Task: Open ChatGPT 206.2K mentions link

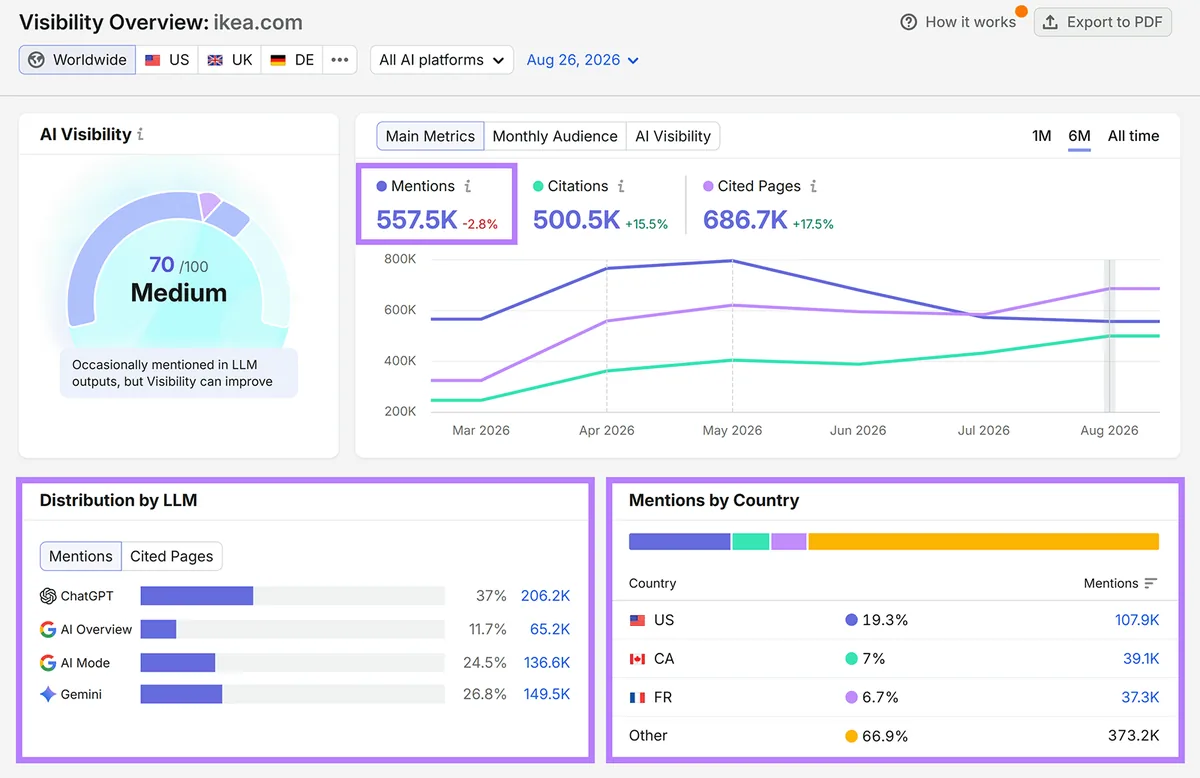Action: pos(545,596)
